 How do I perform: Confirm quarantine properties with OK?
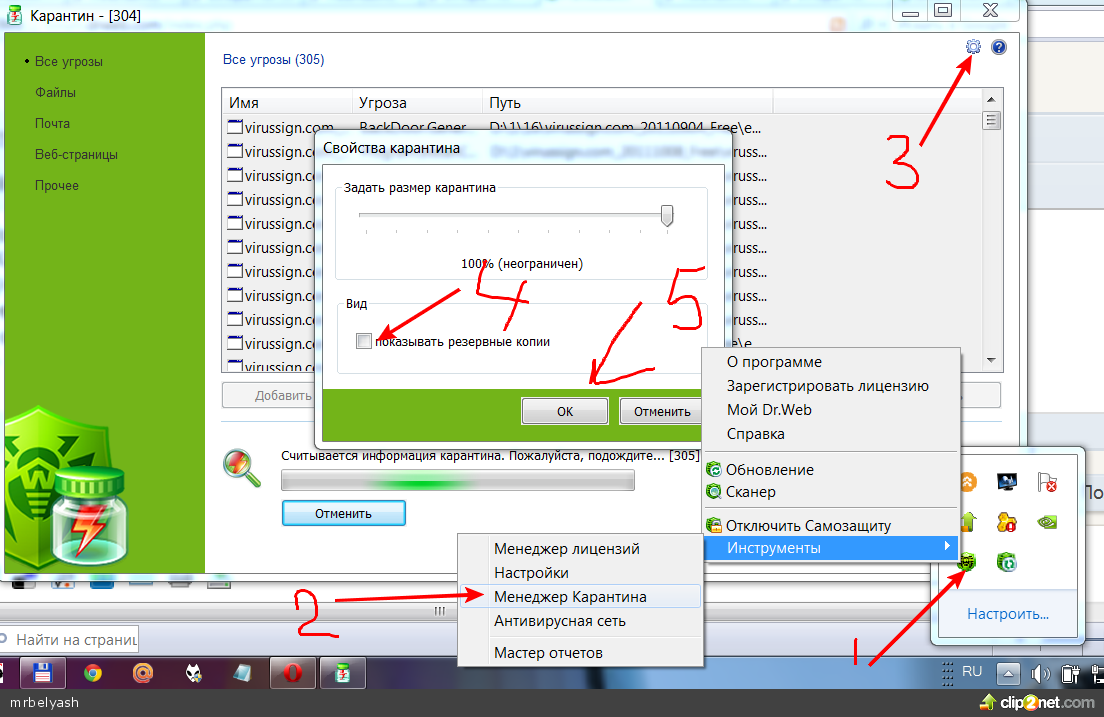[565, 411]
